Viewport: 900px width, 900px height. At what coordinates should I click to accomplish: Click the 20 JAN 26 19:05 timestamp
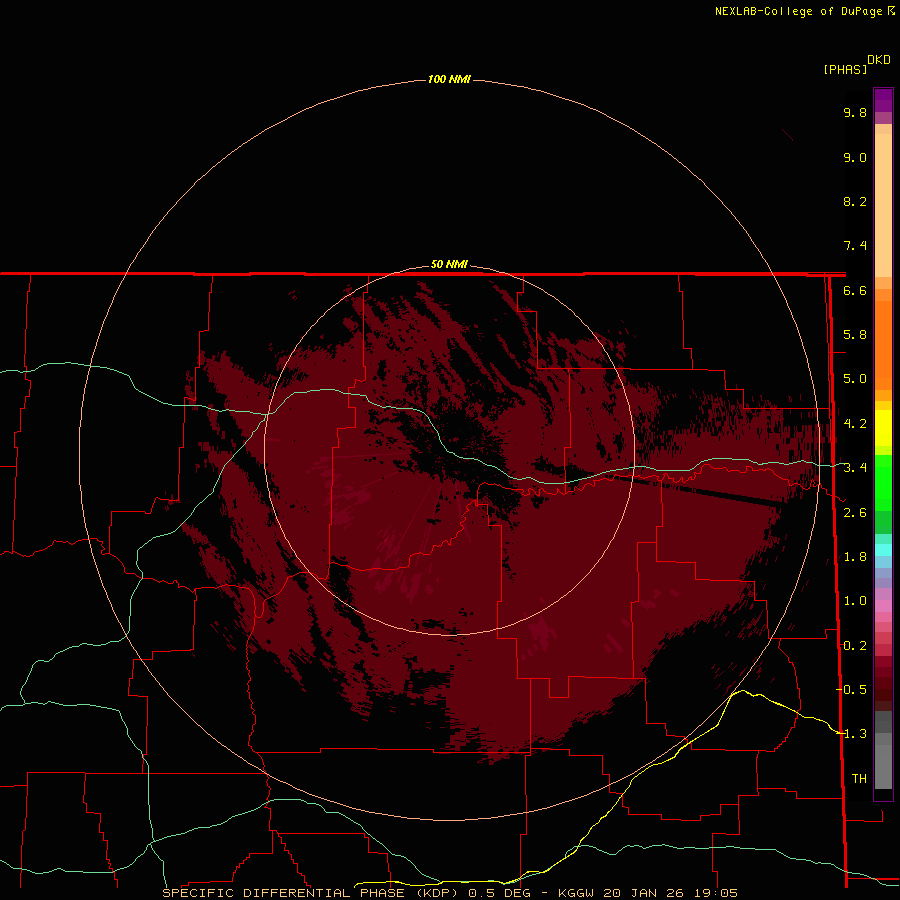coord(670,893)
